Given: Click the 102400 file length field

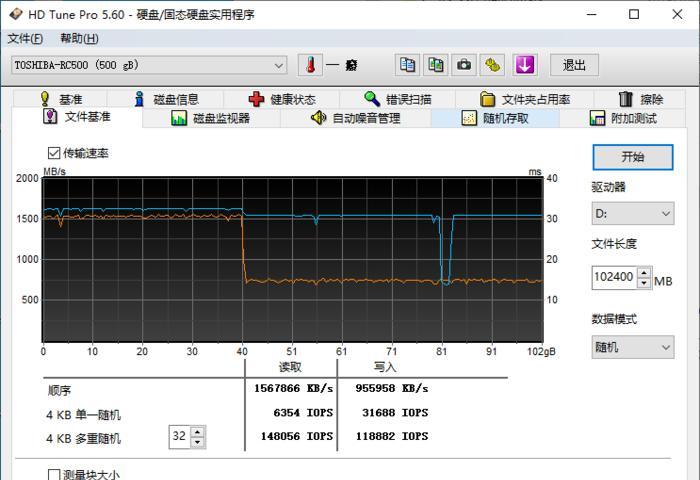Looking at the screenshot, I should click(x=614, y=277).
